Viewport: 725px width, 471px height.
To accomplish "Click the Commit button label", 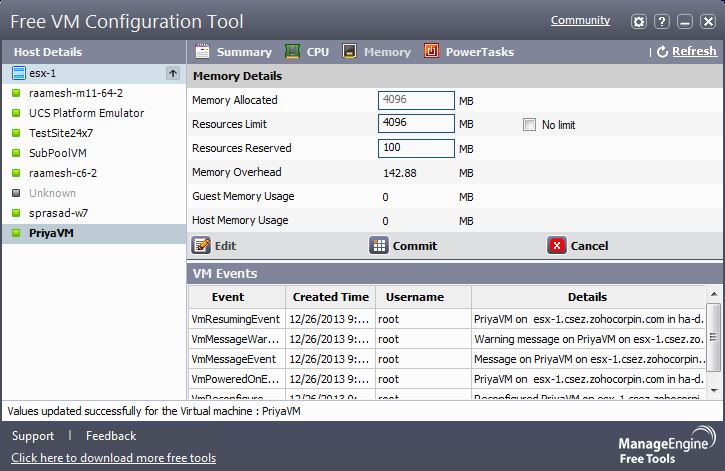I will [x=415, y=246].
